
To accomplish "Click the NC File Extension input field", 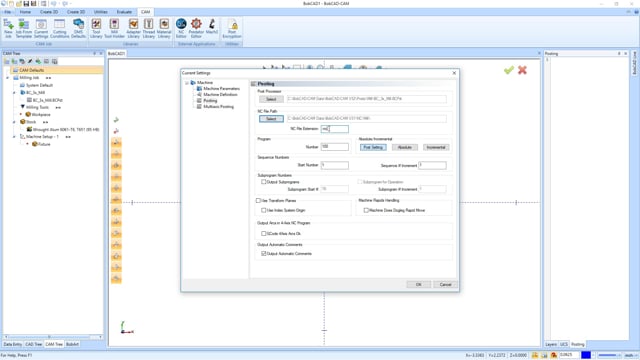I will click(x=335, y=129).
